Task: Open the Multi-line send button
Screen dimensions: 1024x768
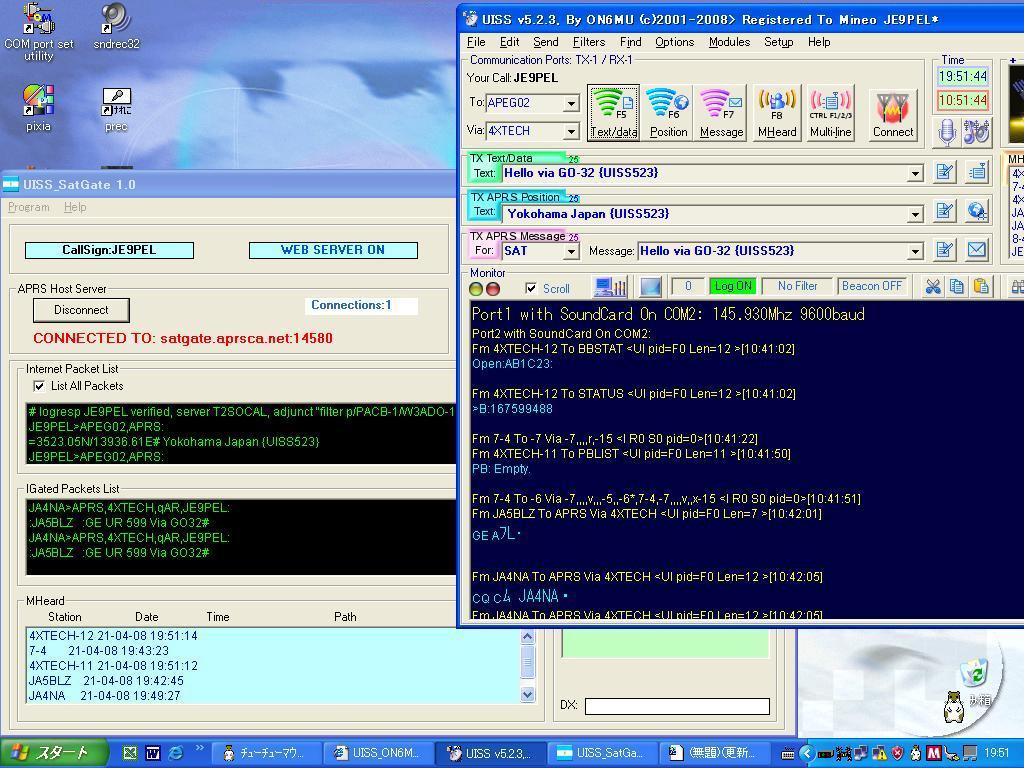Action: 831,114
